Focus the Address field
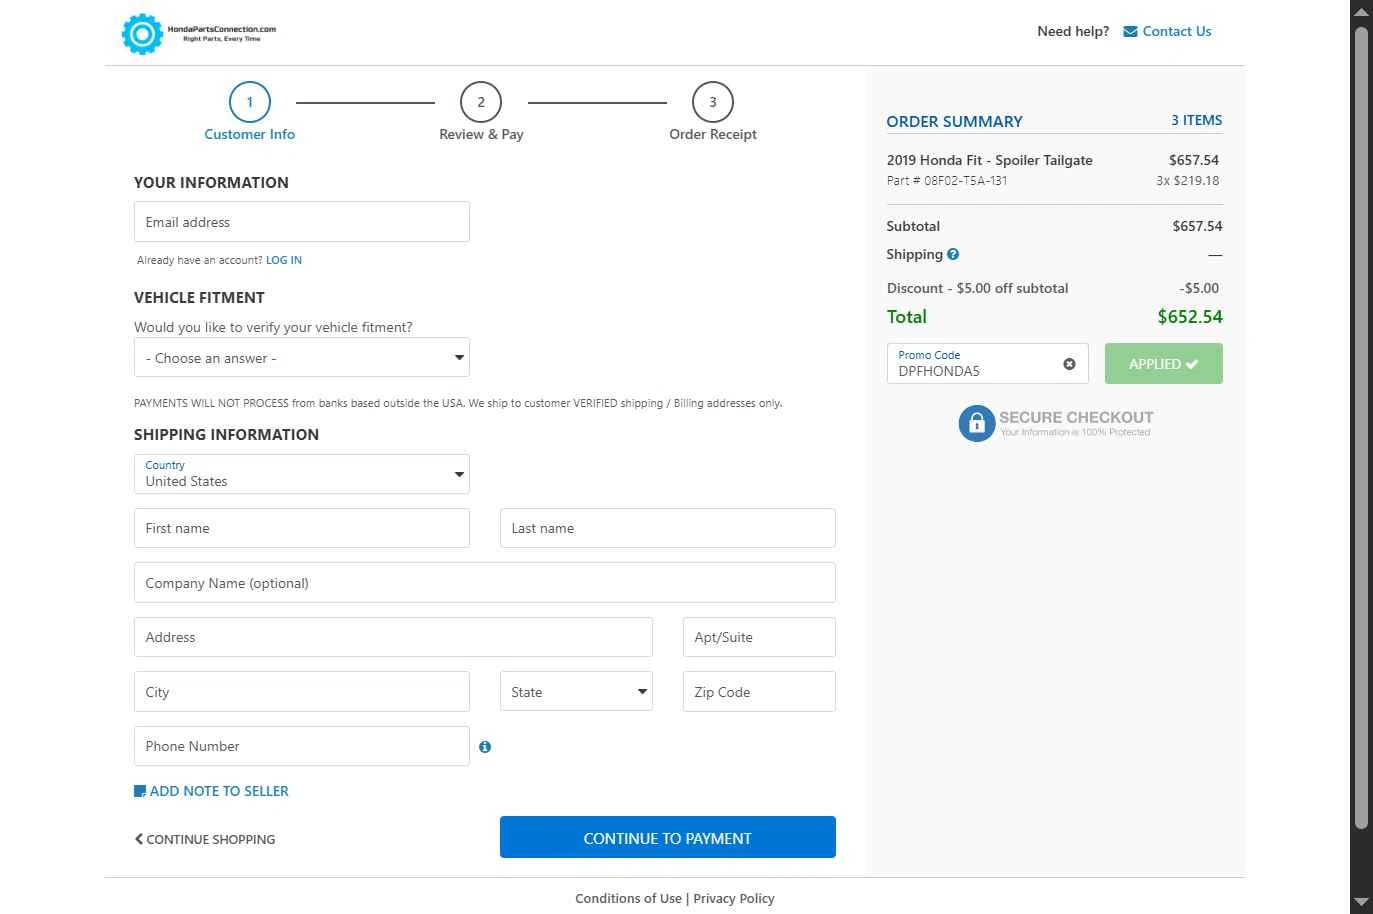Screen dimensions: 1373x914 [393, 637]
